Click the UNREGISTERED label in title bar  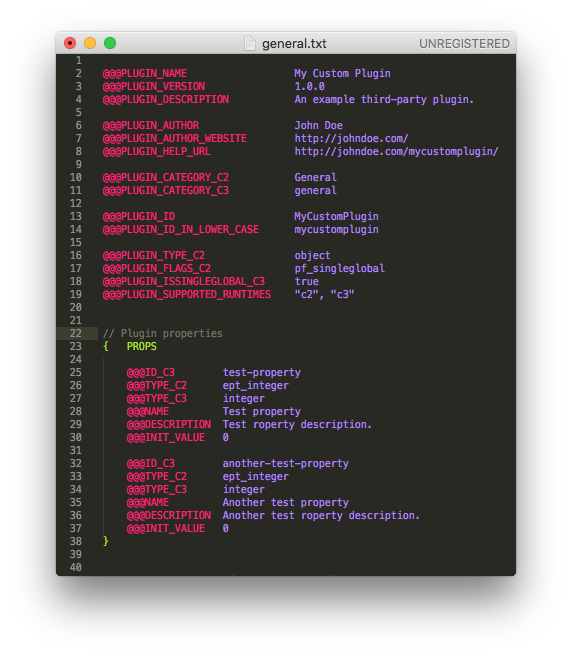point(464,44)
